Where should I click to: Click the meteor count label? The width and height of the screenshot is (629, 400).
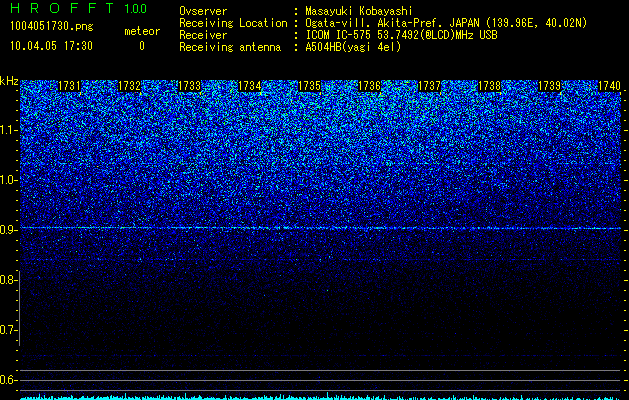[142, 31]
